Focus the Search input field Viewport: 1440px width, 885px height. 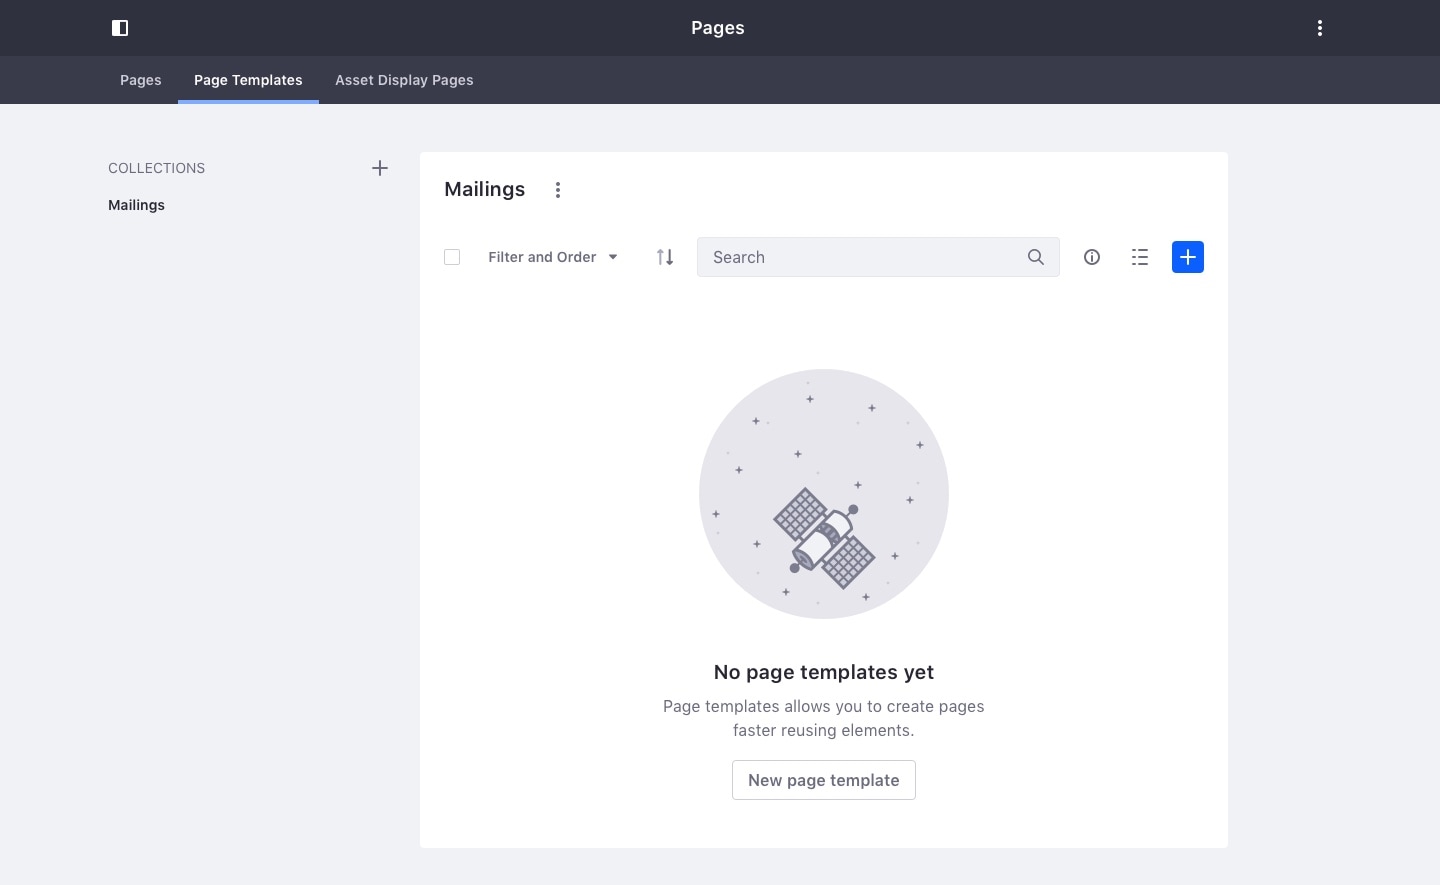pos(860,257)
